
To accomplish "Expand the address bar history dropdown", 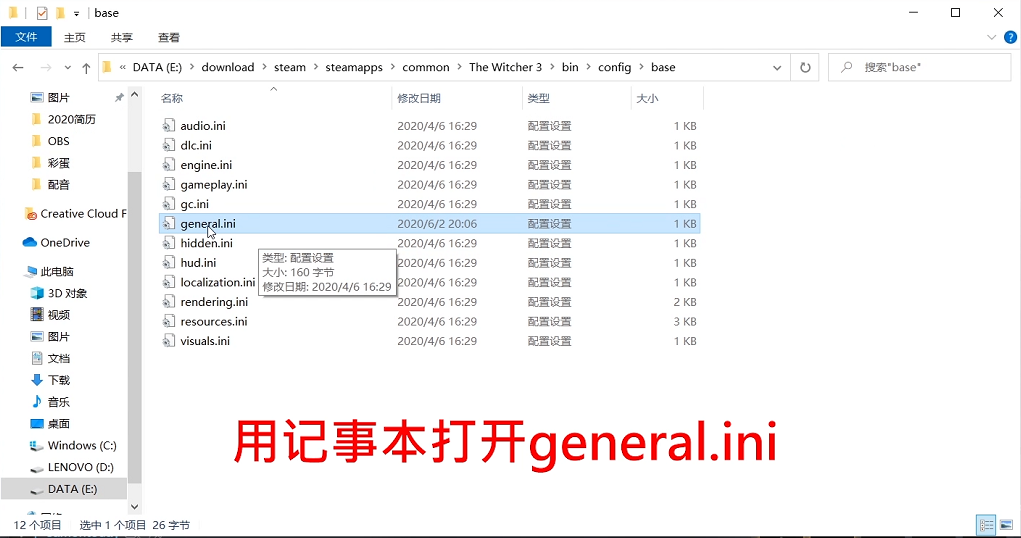I will [x=777, y=68].
